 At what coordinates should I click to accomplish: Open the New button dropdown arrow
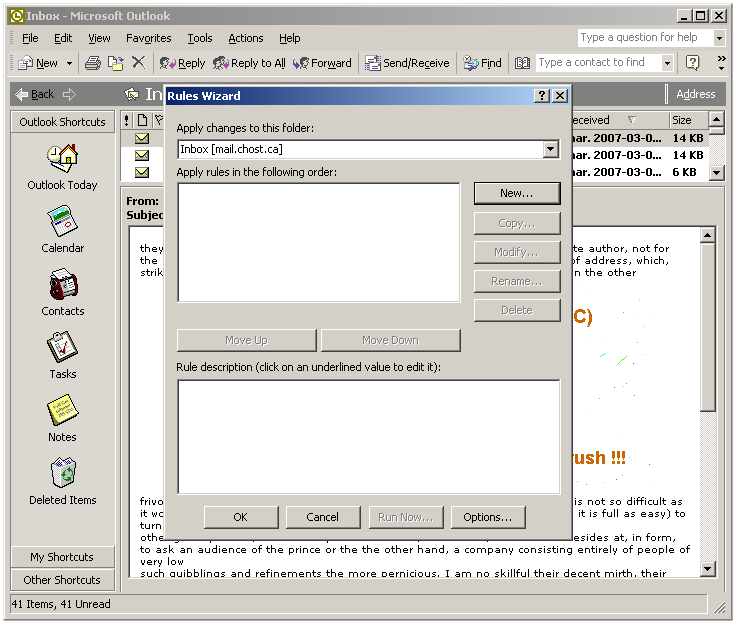point(69,63)
